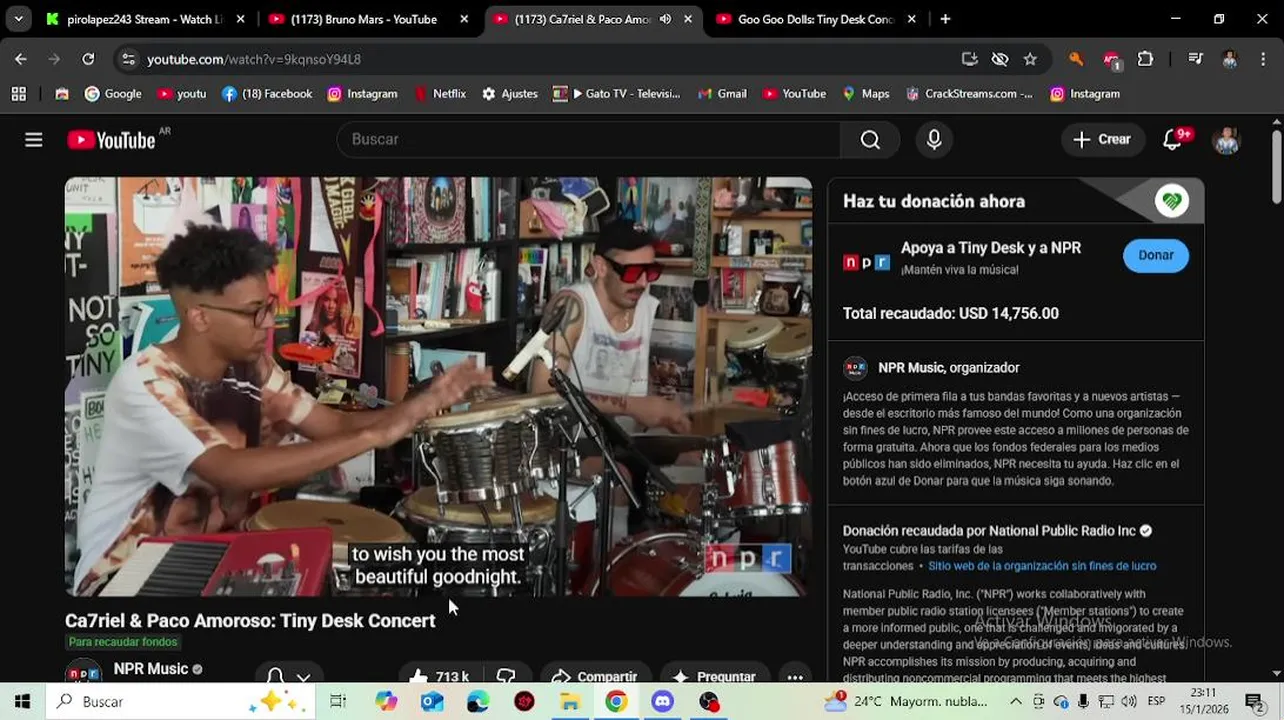Open the apps grid in bookmarks bar
The width and height of the screenshot is (1284, 720).
tap(18, 94)
